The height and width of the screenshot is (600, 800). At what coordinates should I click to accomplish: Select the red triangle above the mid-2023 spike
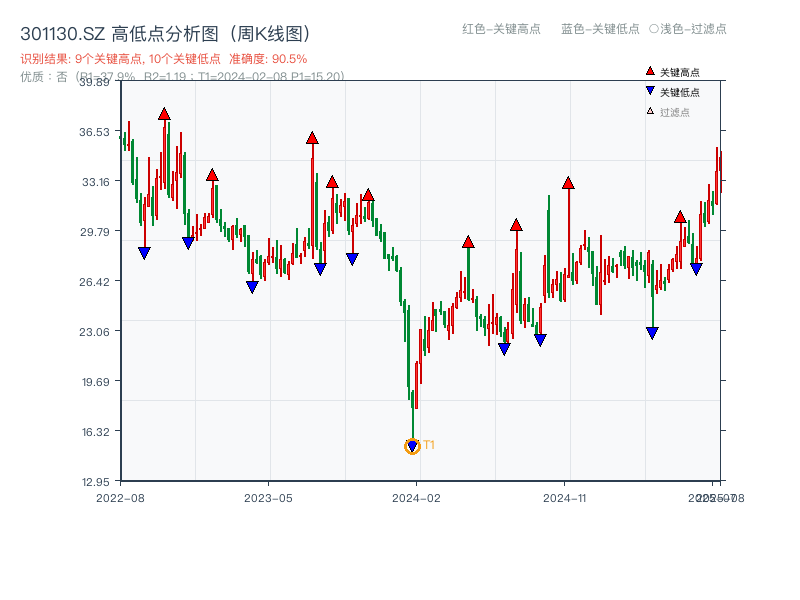312,139
